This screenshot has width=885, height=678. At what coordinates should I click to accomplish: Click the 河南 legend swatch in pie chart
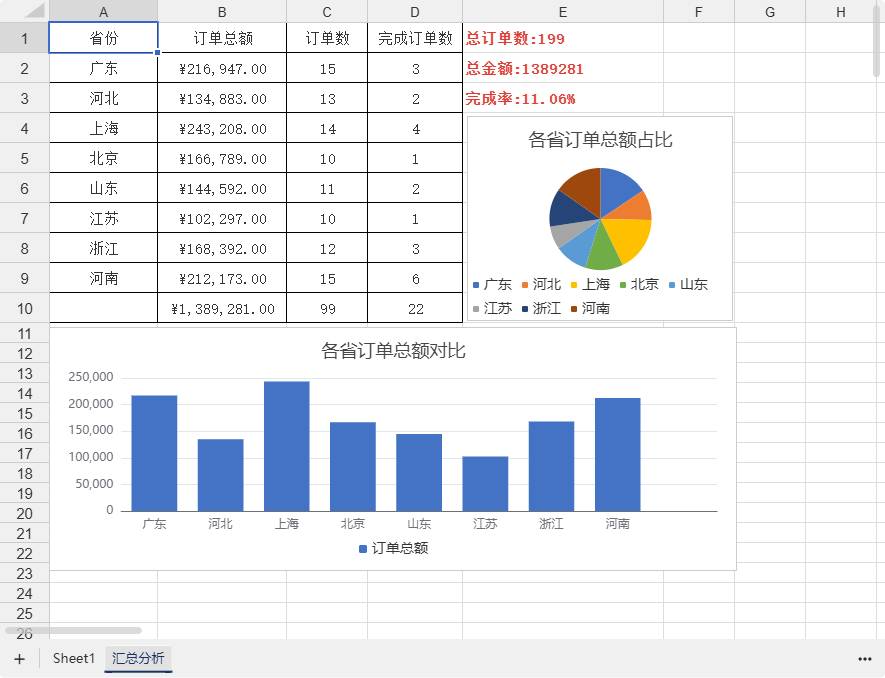(x=574, y=309)
